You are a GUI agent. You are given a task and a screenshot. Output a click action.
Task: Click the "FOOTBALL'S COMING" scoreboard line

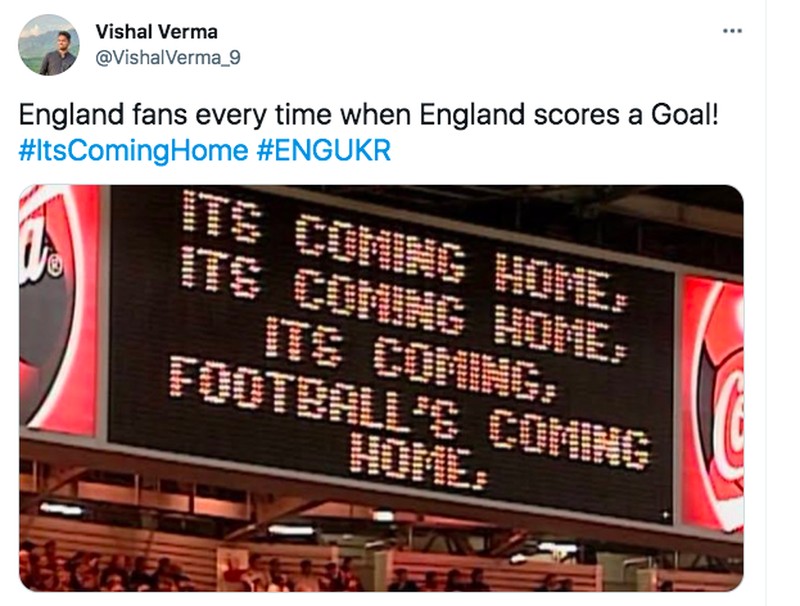click(x=408, y=411)
